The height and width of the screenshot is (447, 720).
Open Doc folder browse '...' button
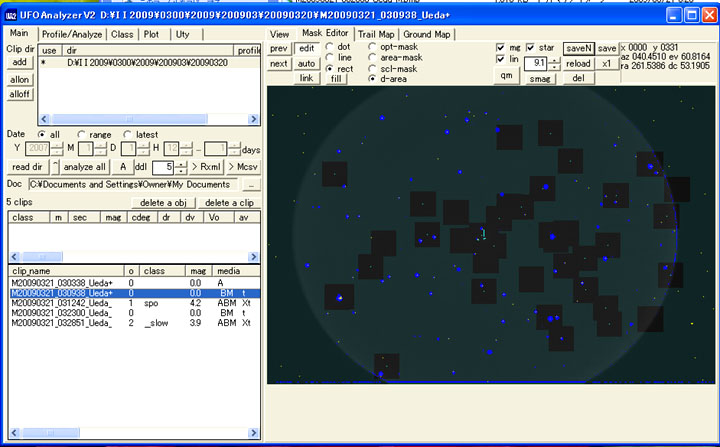(x=251, y=184)
